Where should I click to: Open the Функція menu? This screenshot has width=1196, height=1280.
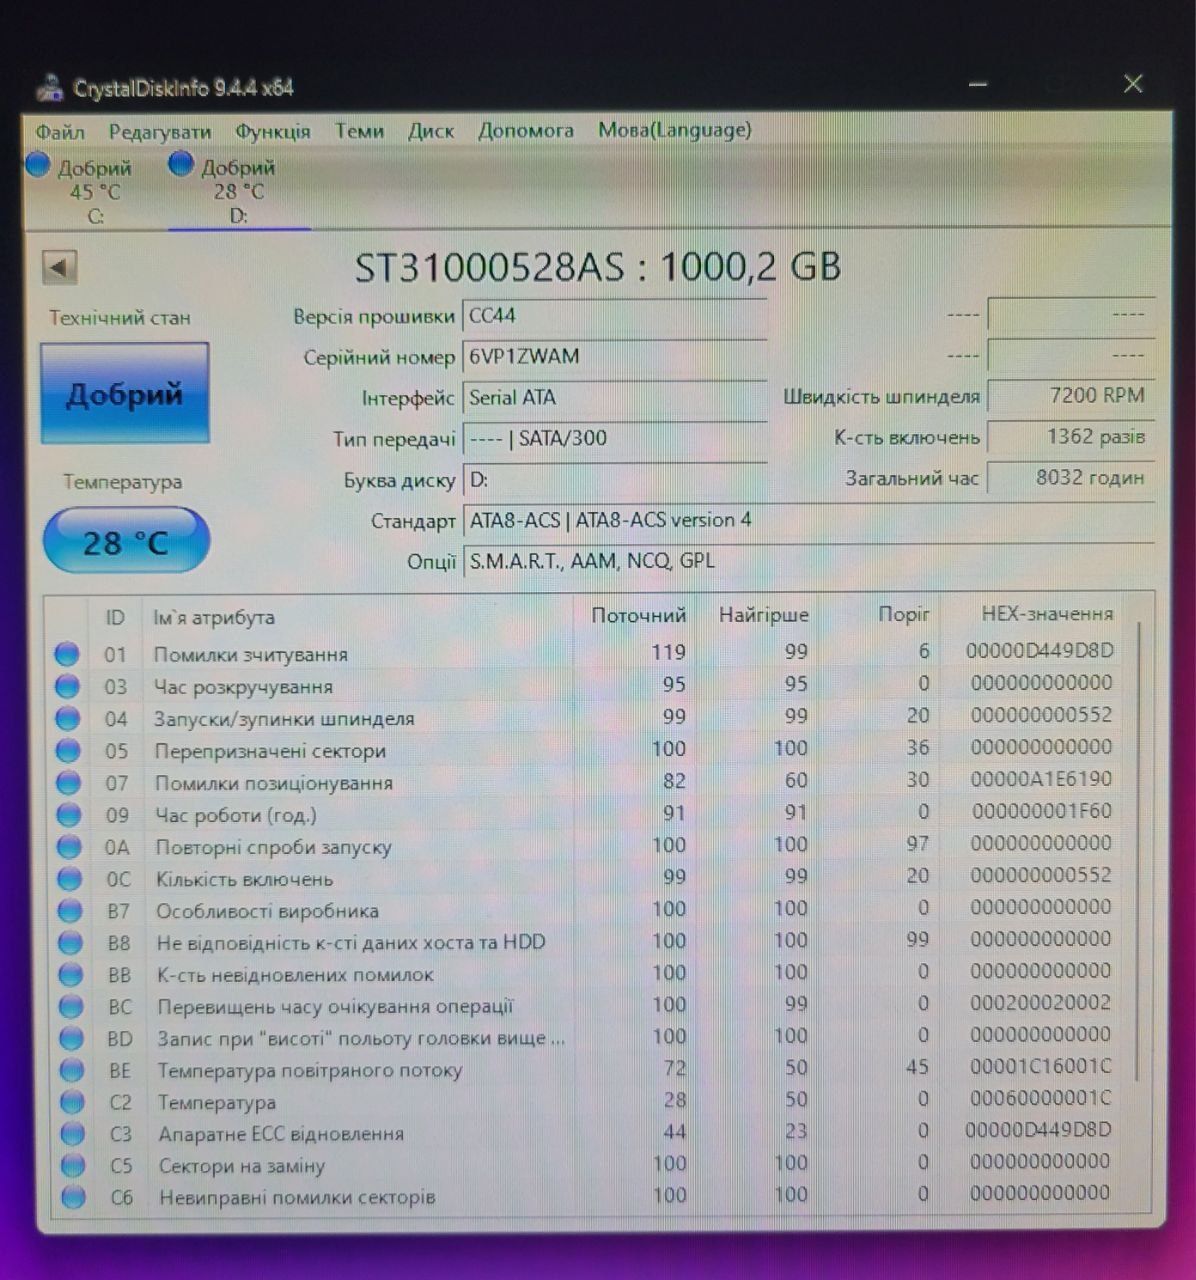click(x=273, y=132)
